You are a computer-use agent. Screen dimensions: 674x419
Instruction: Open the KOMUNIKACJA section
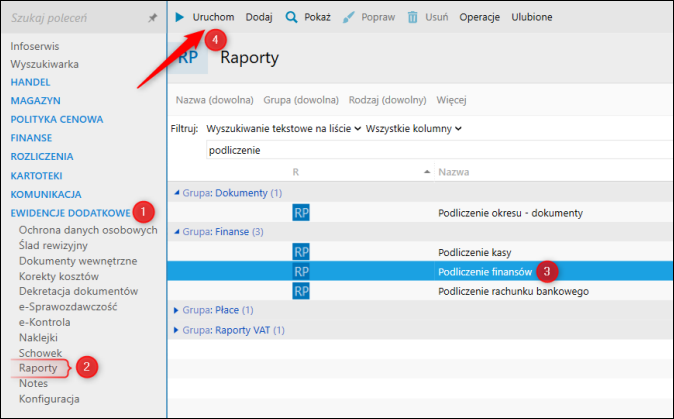point(46,195)
